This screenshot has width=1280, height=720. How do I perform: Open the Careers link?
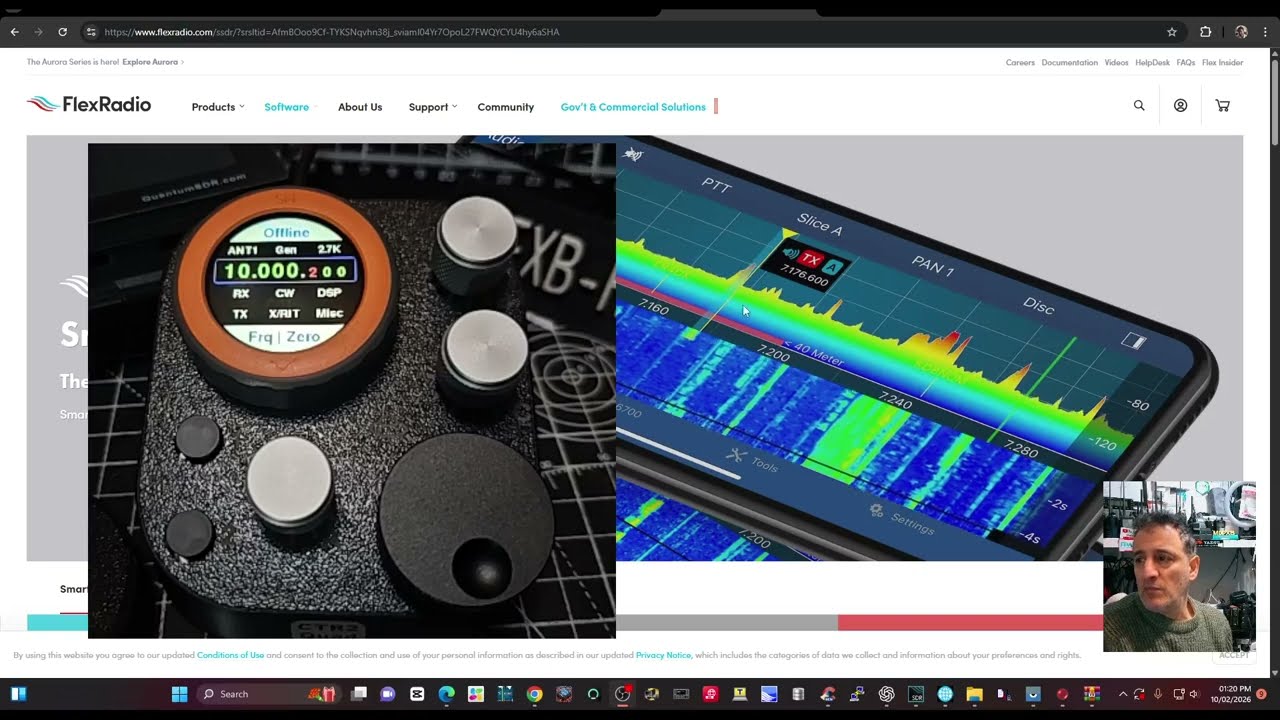[x=1020, y=62]
